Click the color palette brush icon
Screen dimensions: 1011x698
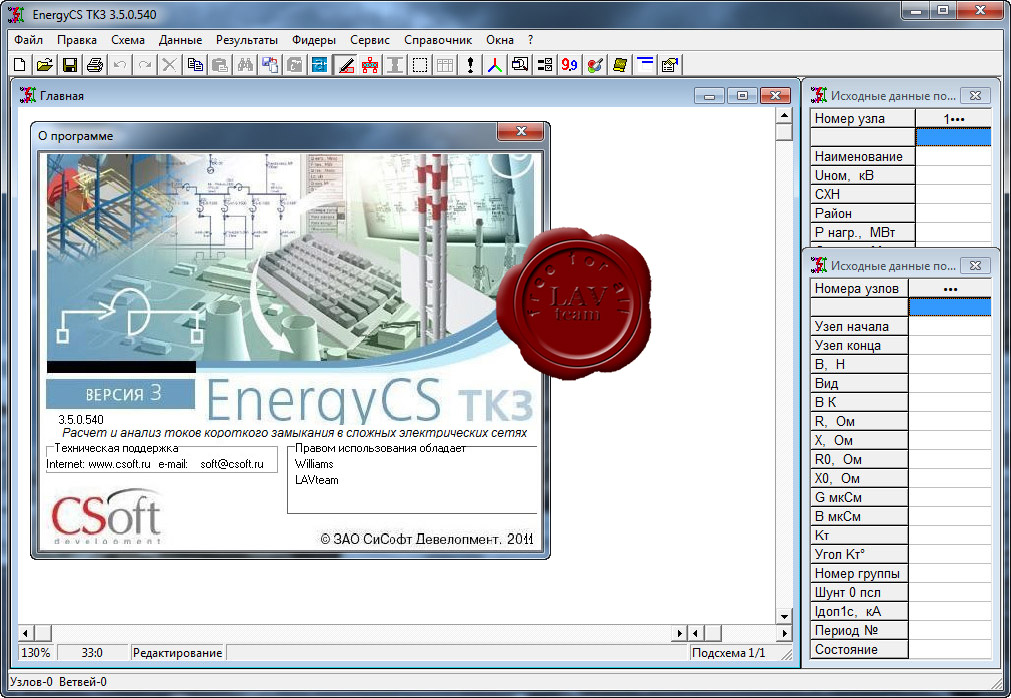pyautogui.click(x=594, y=64)
